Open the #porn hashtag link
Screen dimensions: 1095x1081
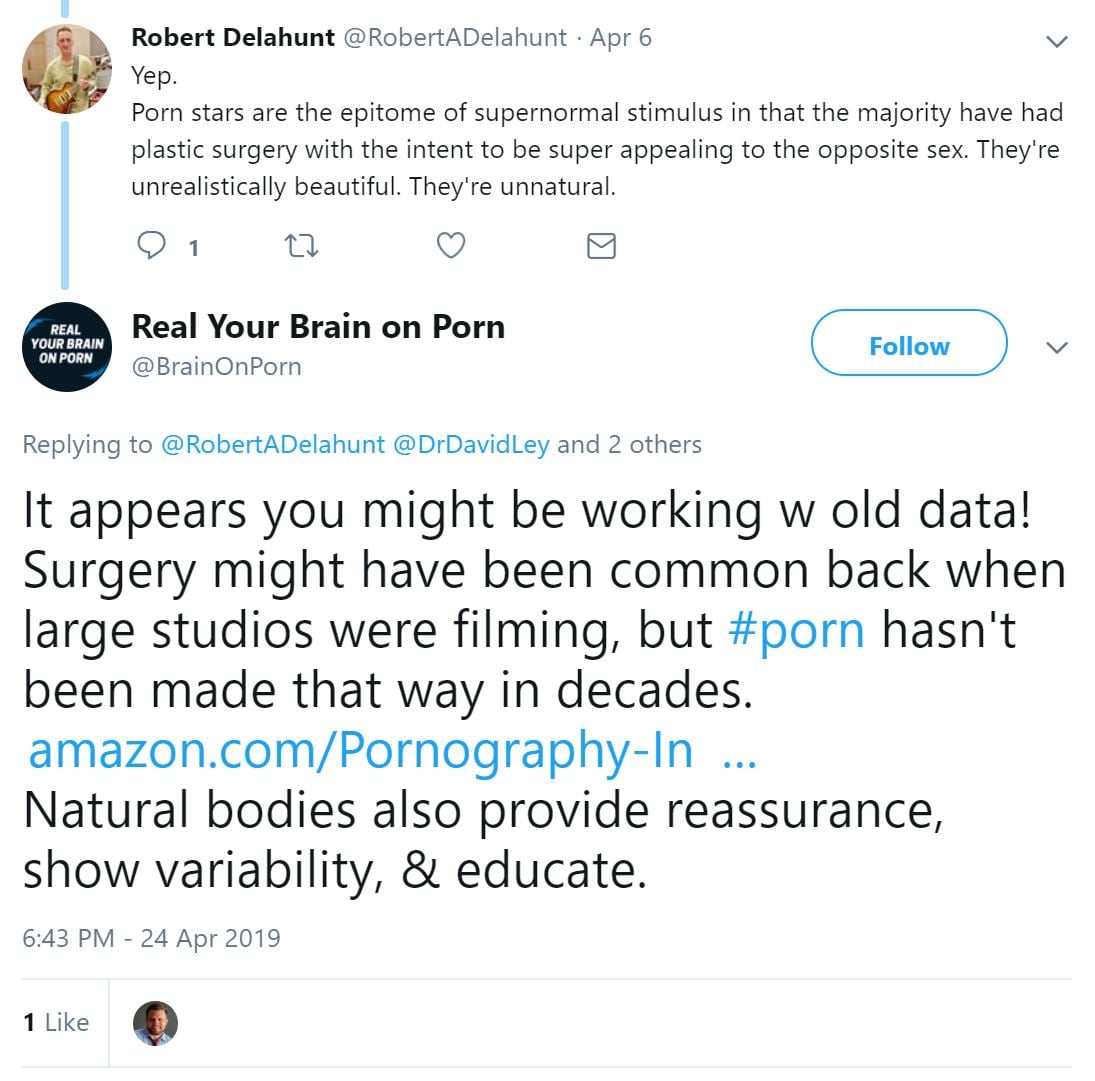pyautogui.click(x=797, y=630)
